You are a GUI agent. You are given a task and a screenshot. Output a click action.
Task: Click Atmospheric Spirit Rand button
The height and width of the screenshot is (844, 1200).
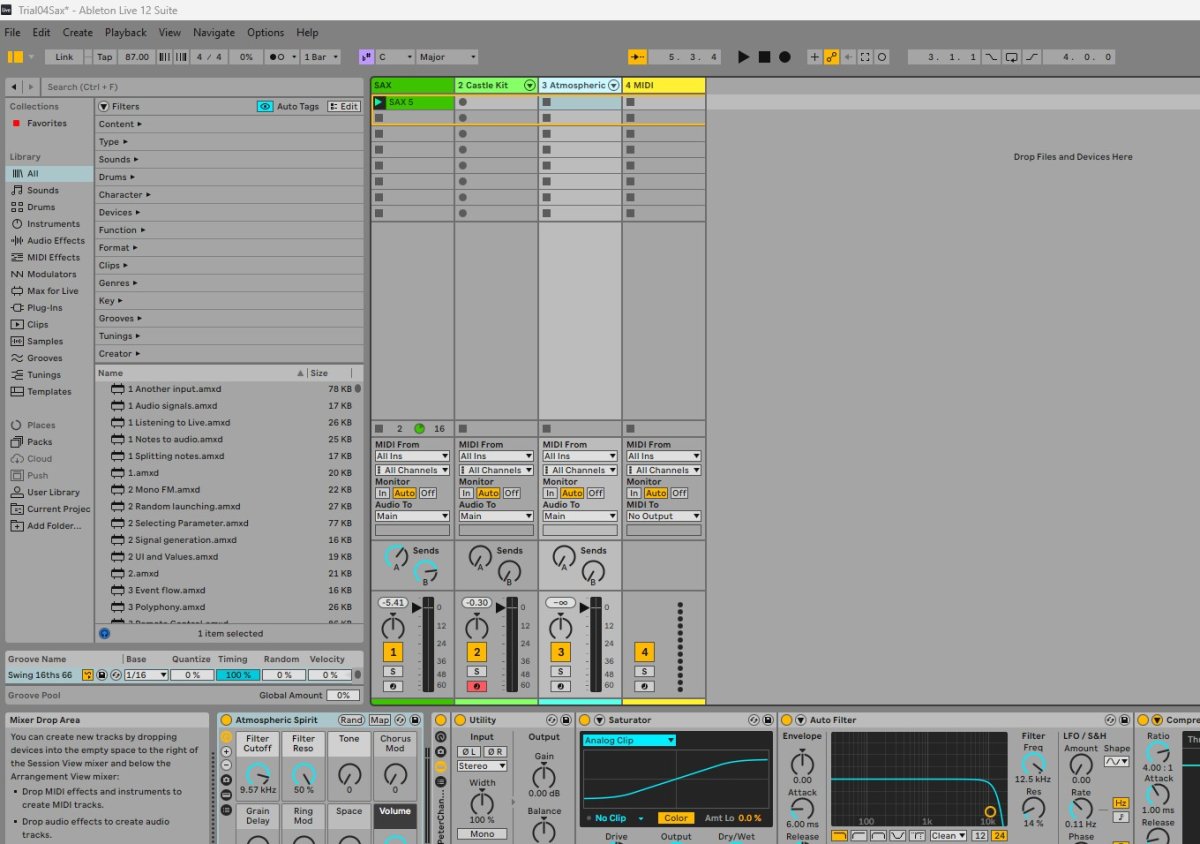(x=351, y=720)
